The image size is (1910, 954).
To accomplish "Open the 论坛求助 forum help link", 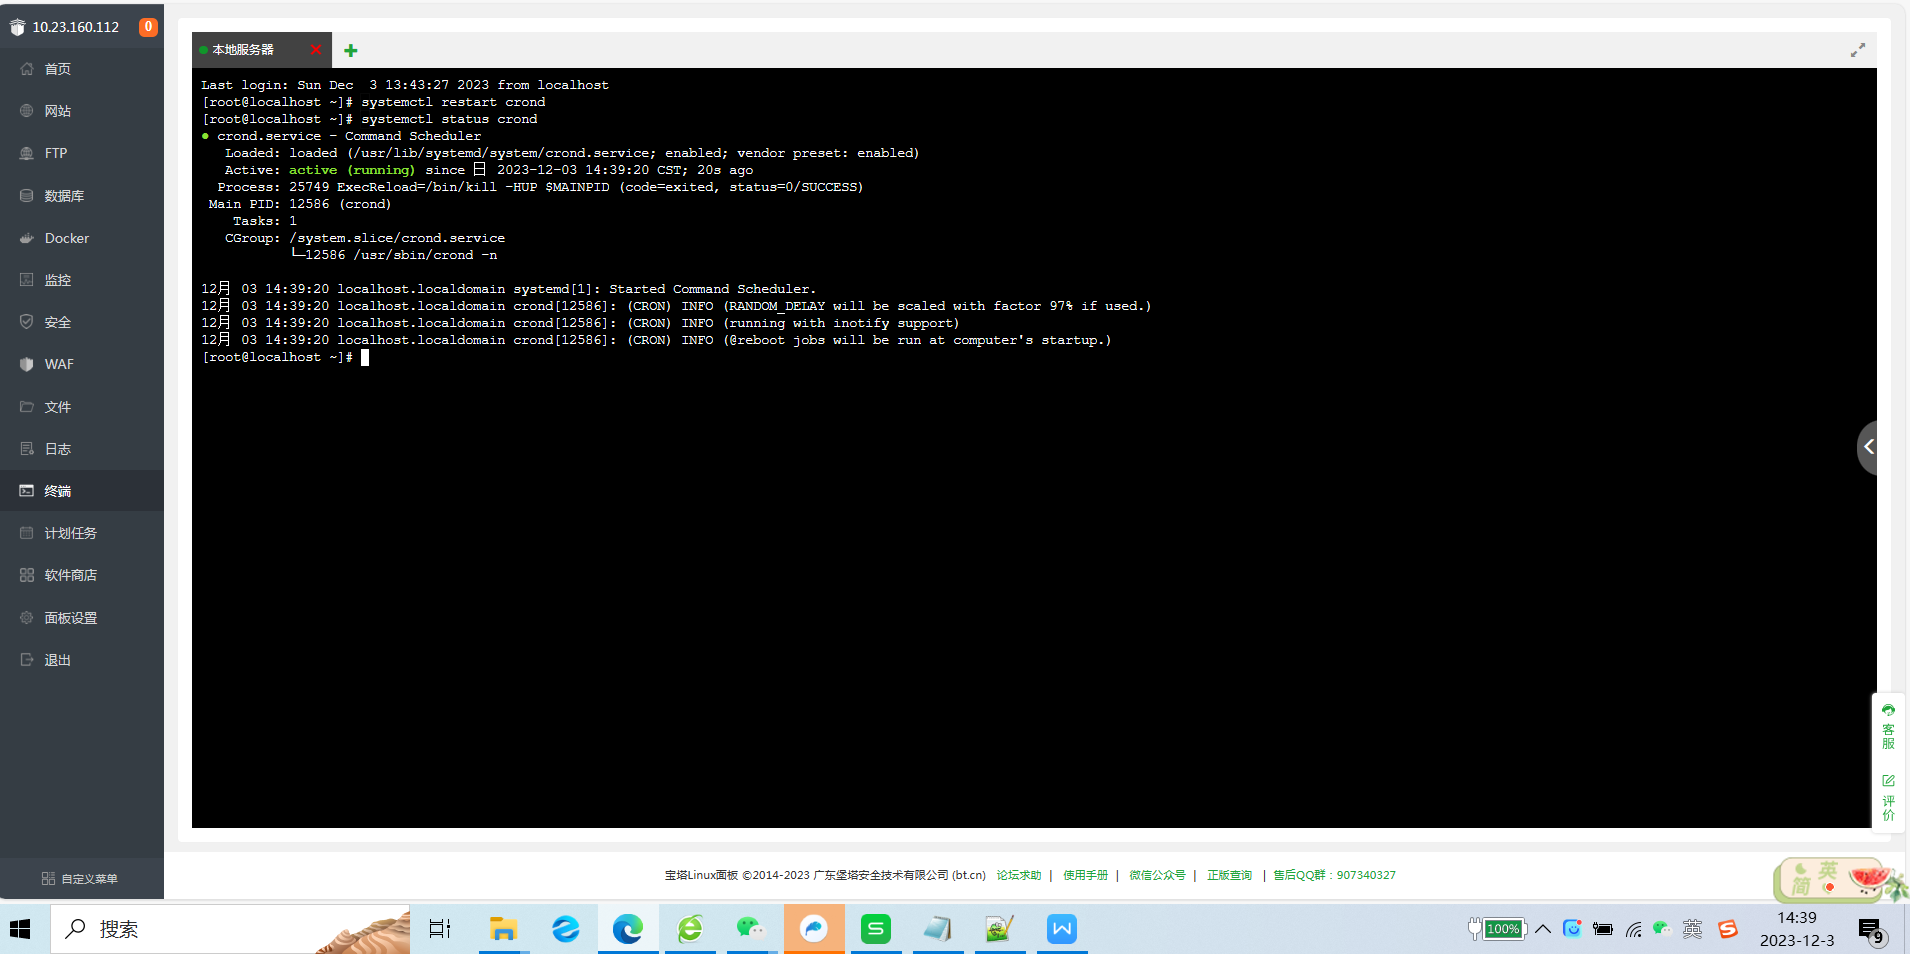I will click(x=1018, y=875).
